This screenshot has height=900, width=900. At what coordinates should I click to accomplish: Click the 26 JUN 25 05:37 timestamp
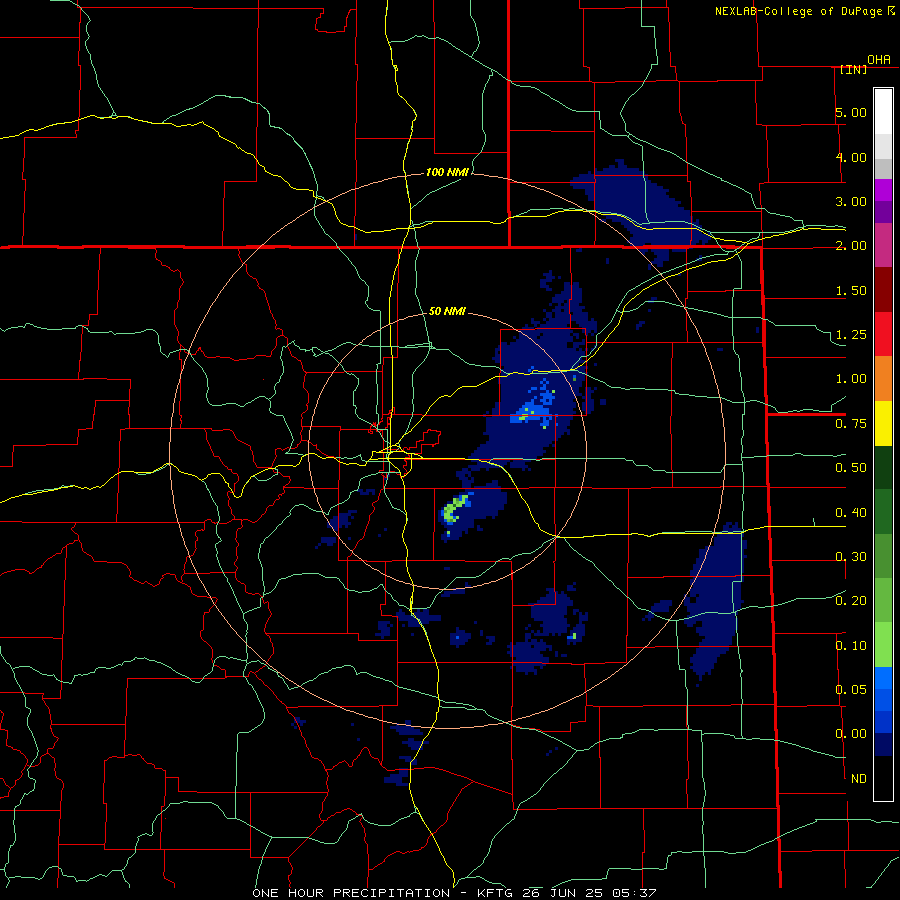pos(589,893)
